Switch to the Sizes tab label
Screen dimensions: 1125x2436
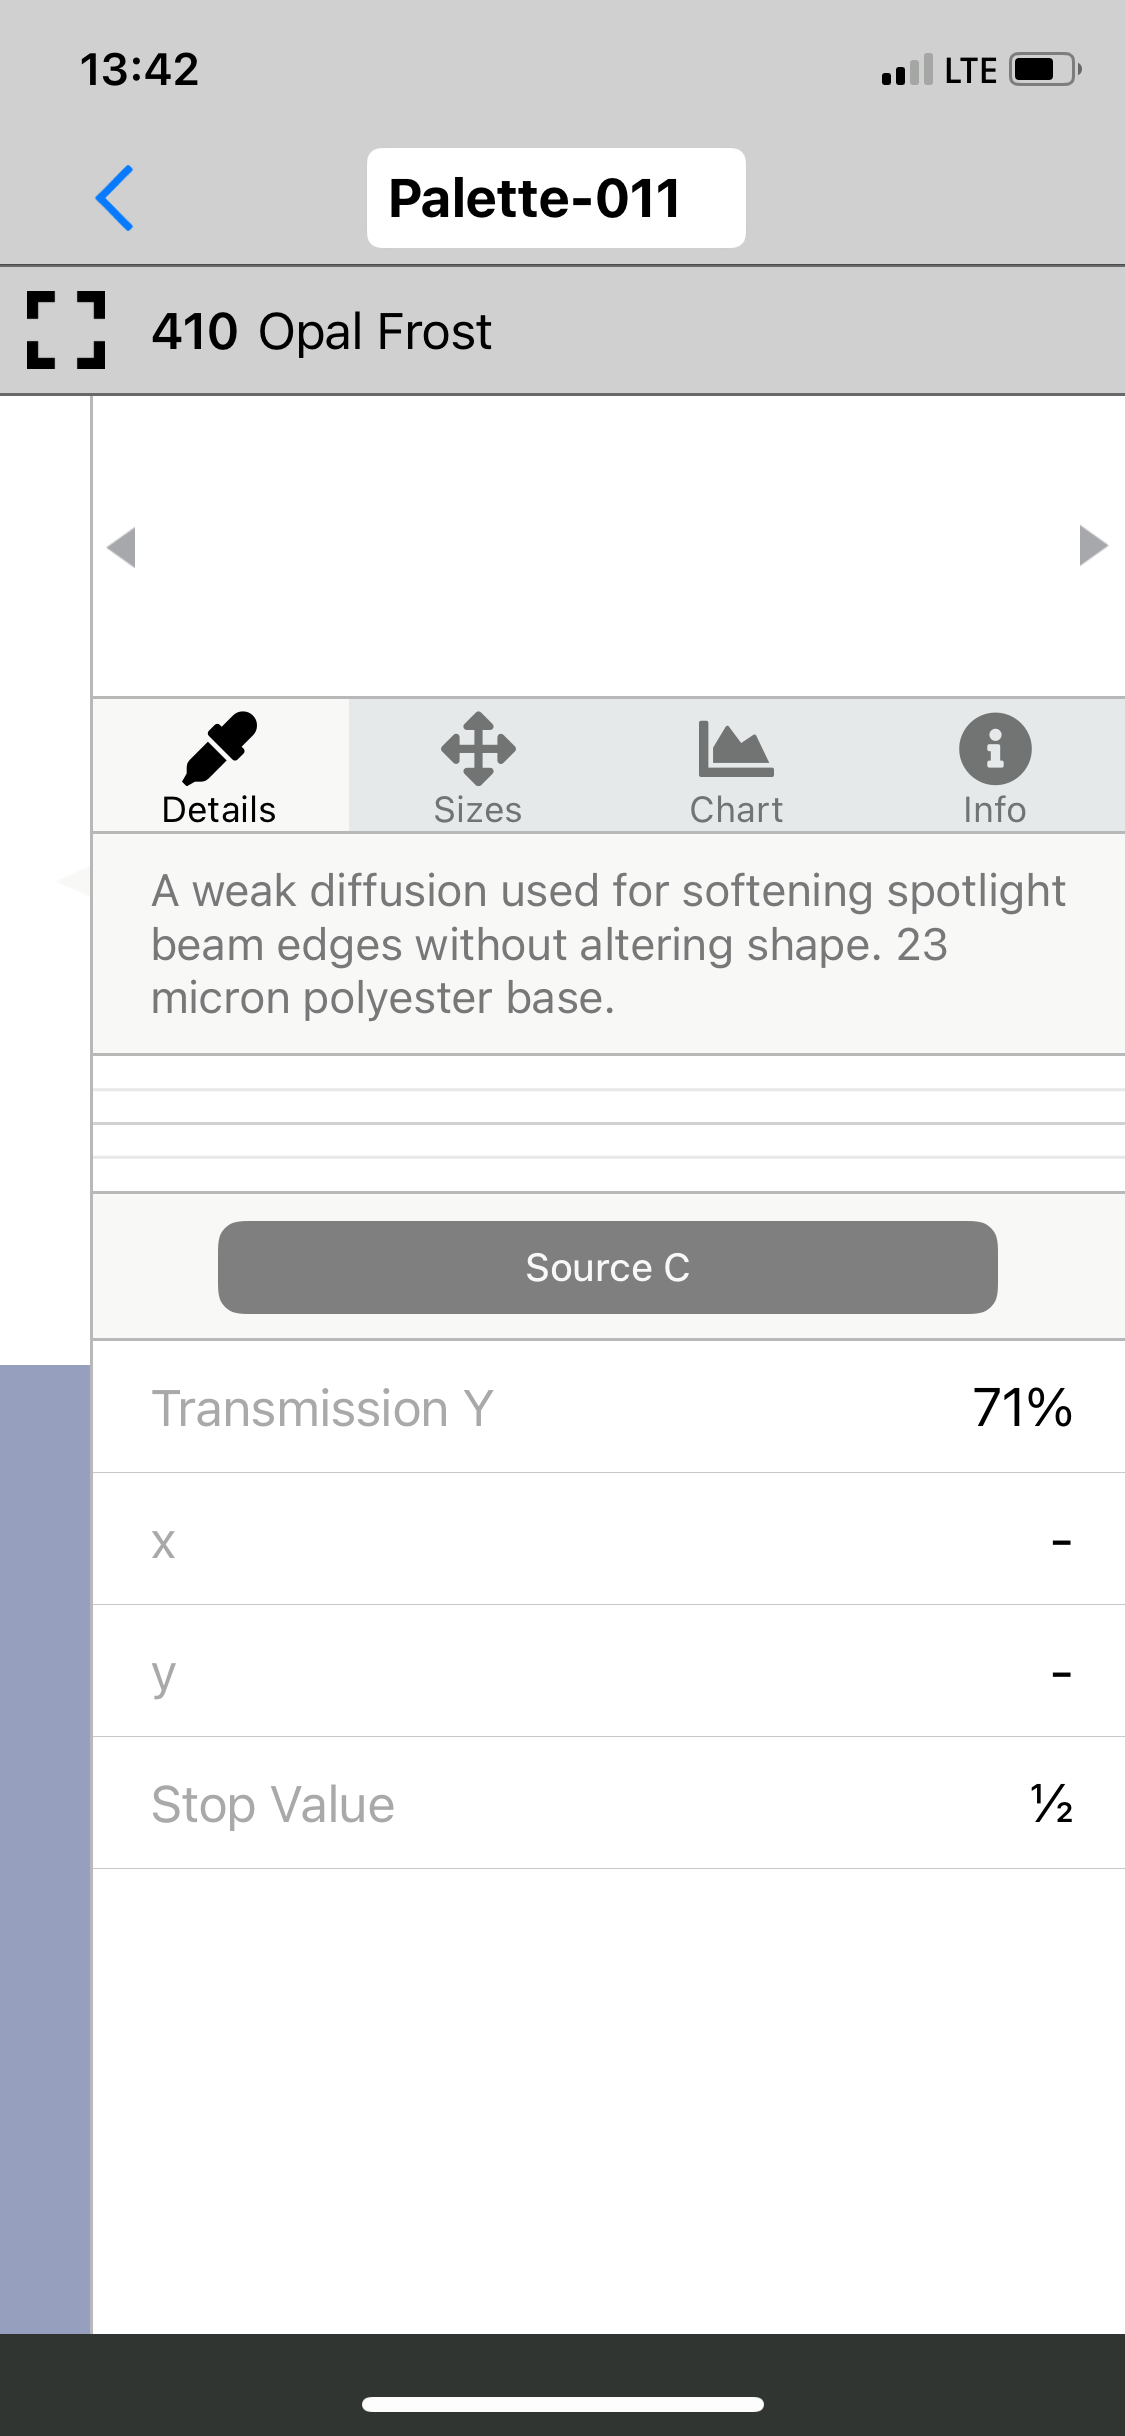(478, 810)
